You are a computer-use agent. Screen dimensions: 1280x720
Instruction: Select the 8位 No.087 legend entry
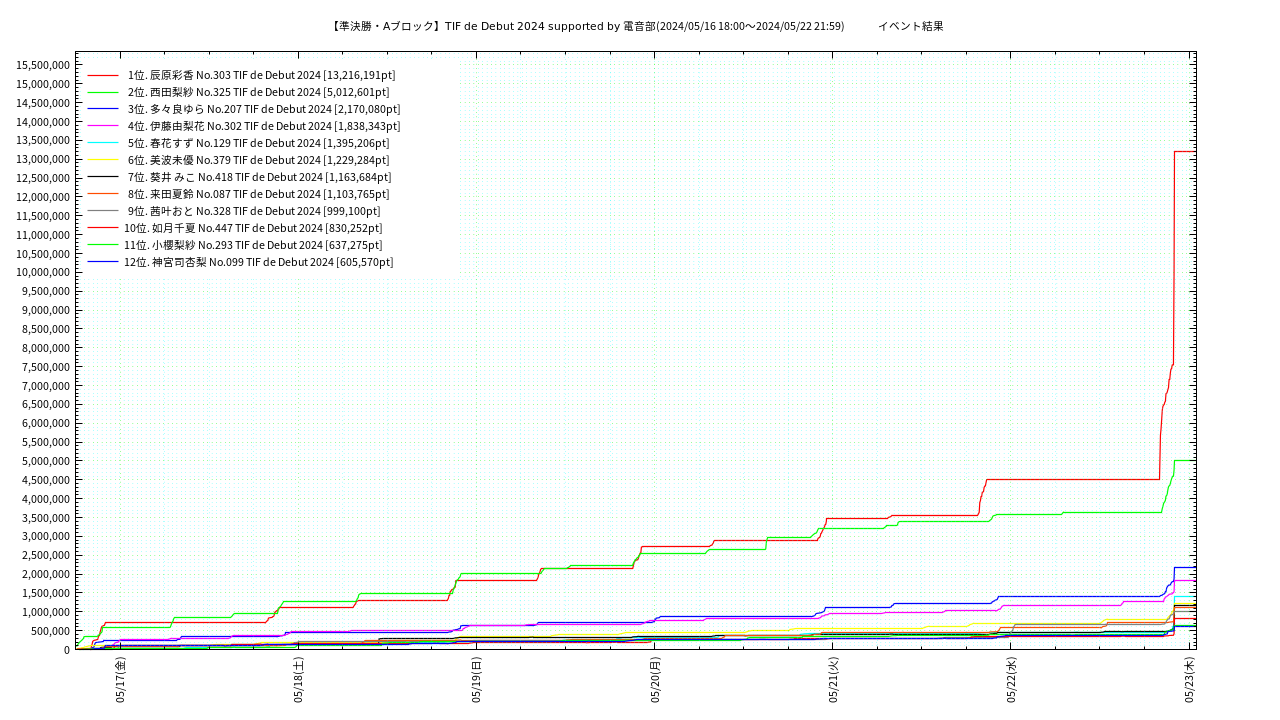tap(259, 194)
